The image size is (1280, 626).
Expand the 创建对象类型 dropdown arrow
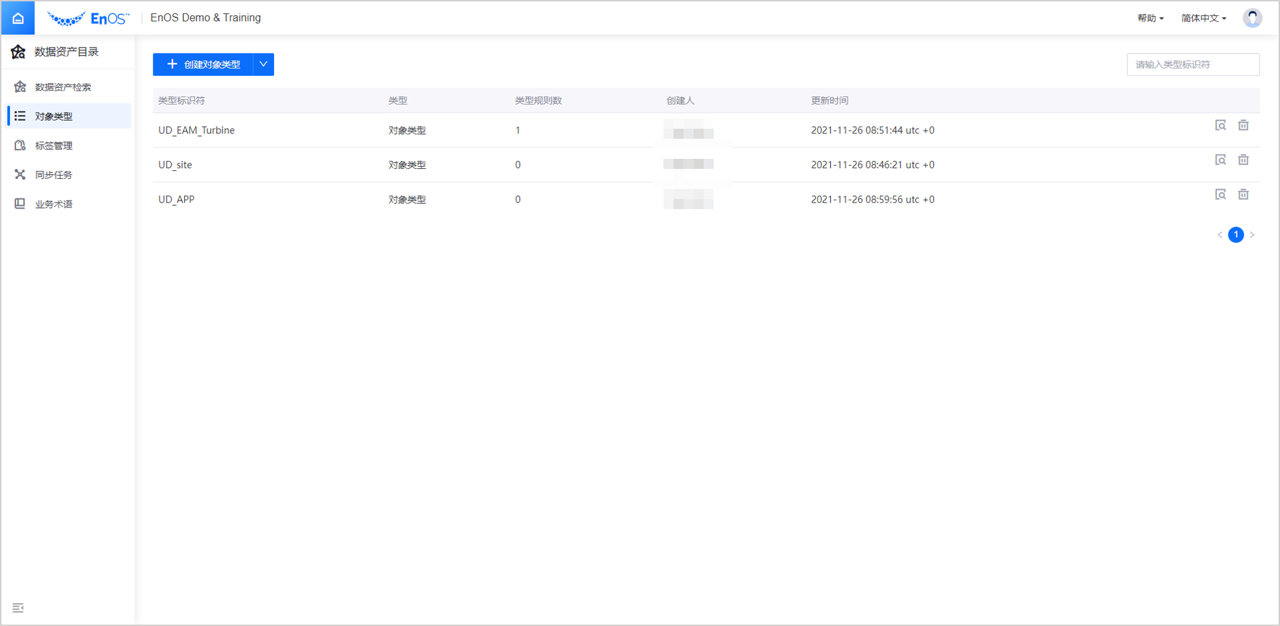(x=263, y=63)
